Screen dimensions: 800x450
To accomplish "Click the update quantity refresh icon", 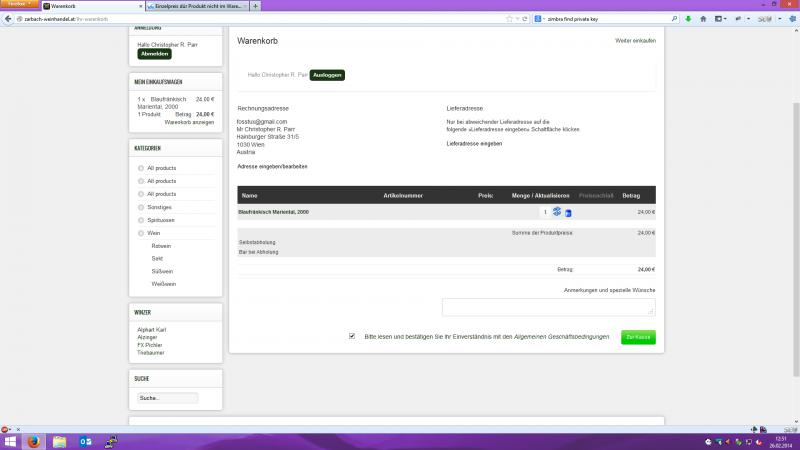I will tap(557, 212).
